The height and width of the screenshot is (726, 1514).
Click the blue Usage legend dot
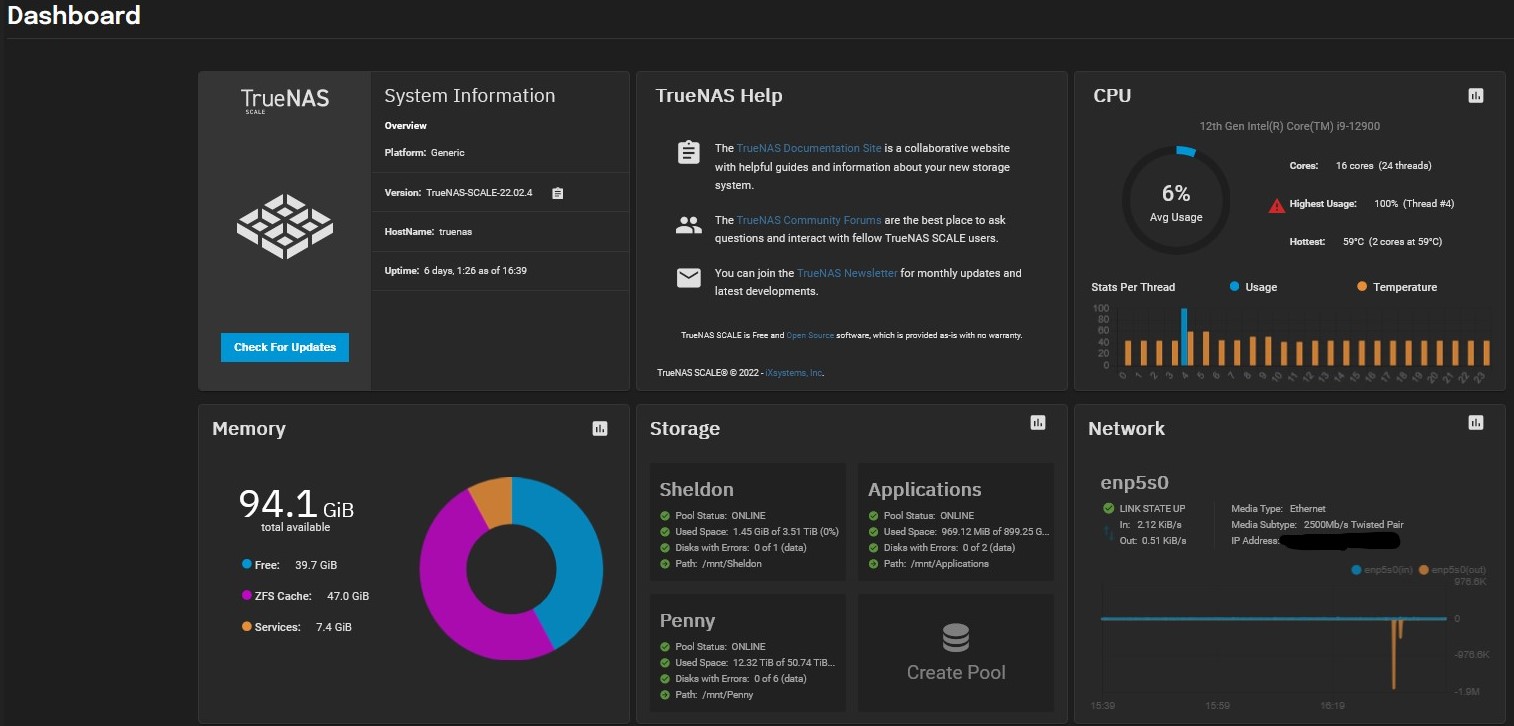click(1235, 287)
